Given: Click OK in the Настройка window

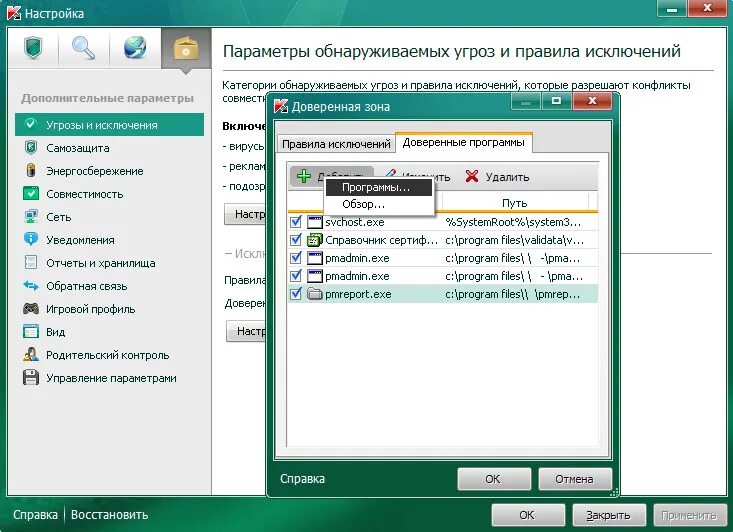Looking at the screenshot, I should pyautogui.click(x=527, y=515).
